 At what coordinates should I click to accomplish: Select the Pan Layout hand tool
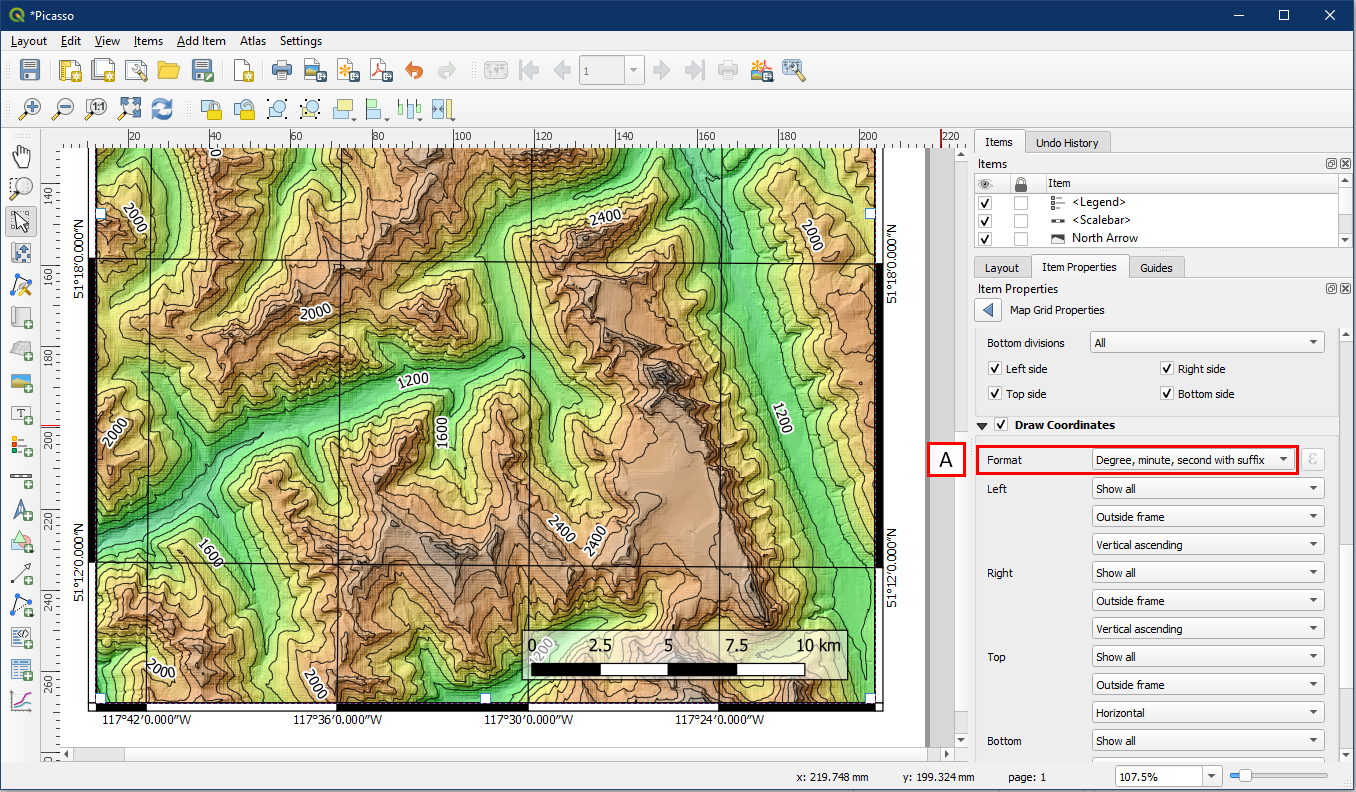tap(21, 156)
